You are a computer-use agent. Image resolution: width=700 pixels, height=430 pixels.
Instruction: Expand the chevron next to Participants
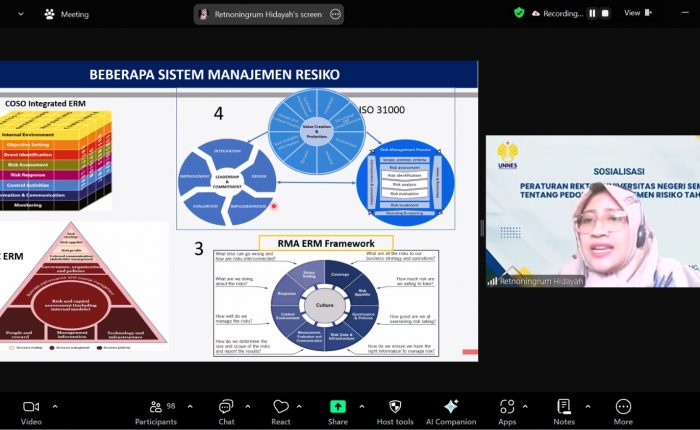(x=191, y=406)
